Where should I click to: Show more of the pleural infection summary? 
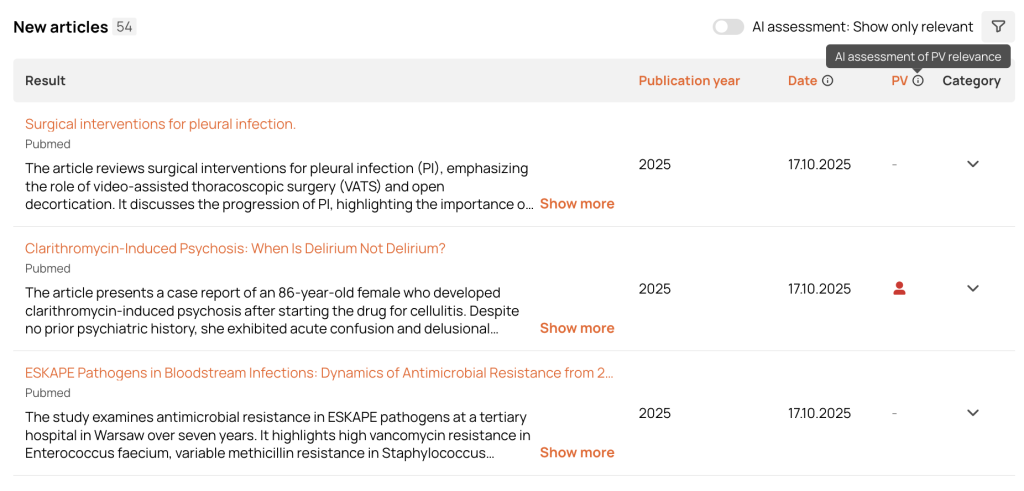click(577, 204)
